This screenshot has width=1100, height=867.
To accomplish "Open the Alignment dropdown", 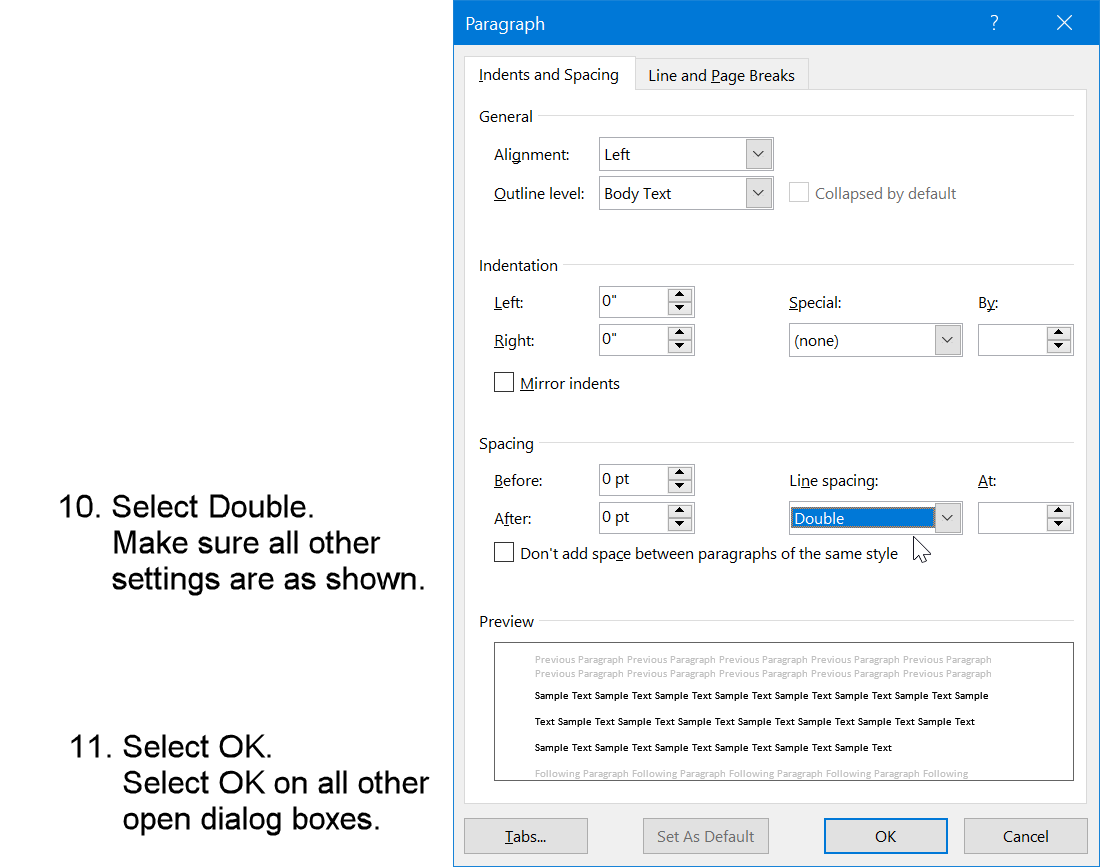I will tap(757, 154).
